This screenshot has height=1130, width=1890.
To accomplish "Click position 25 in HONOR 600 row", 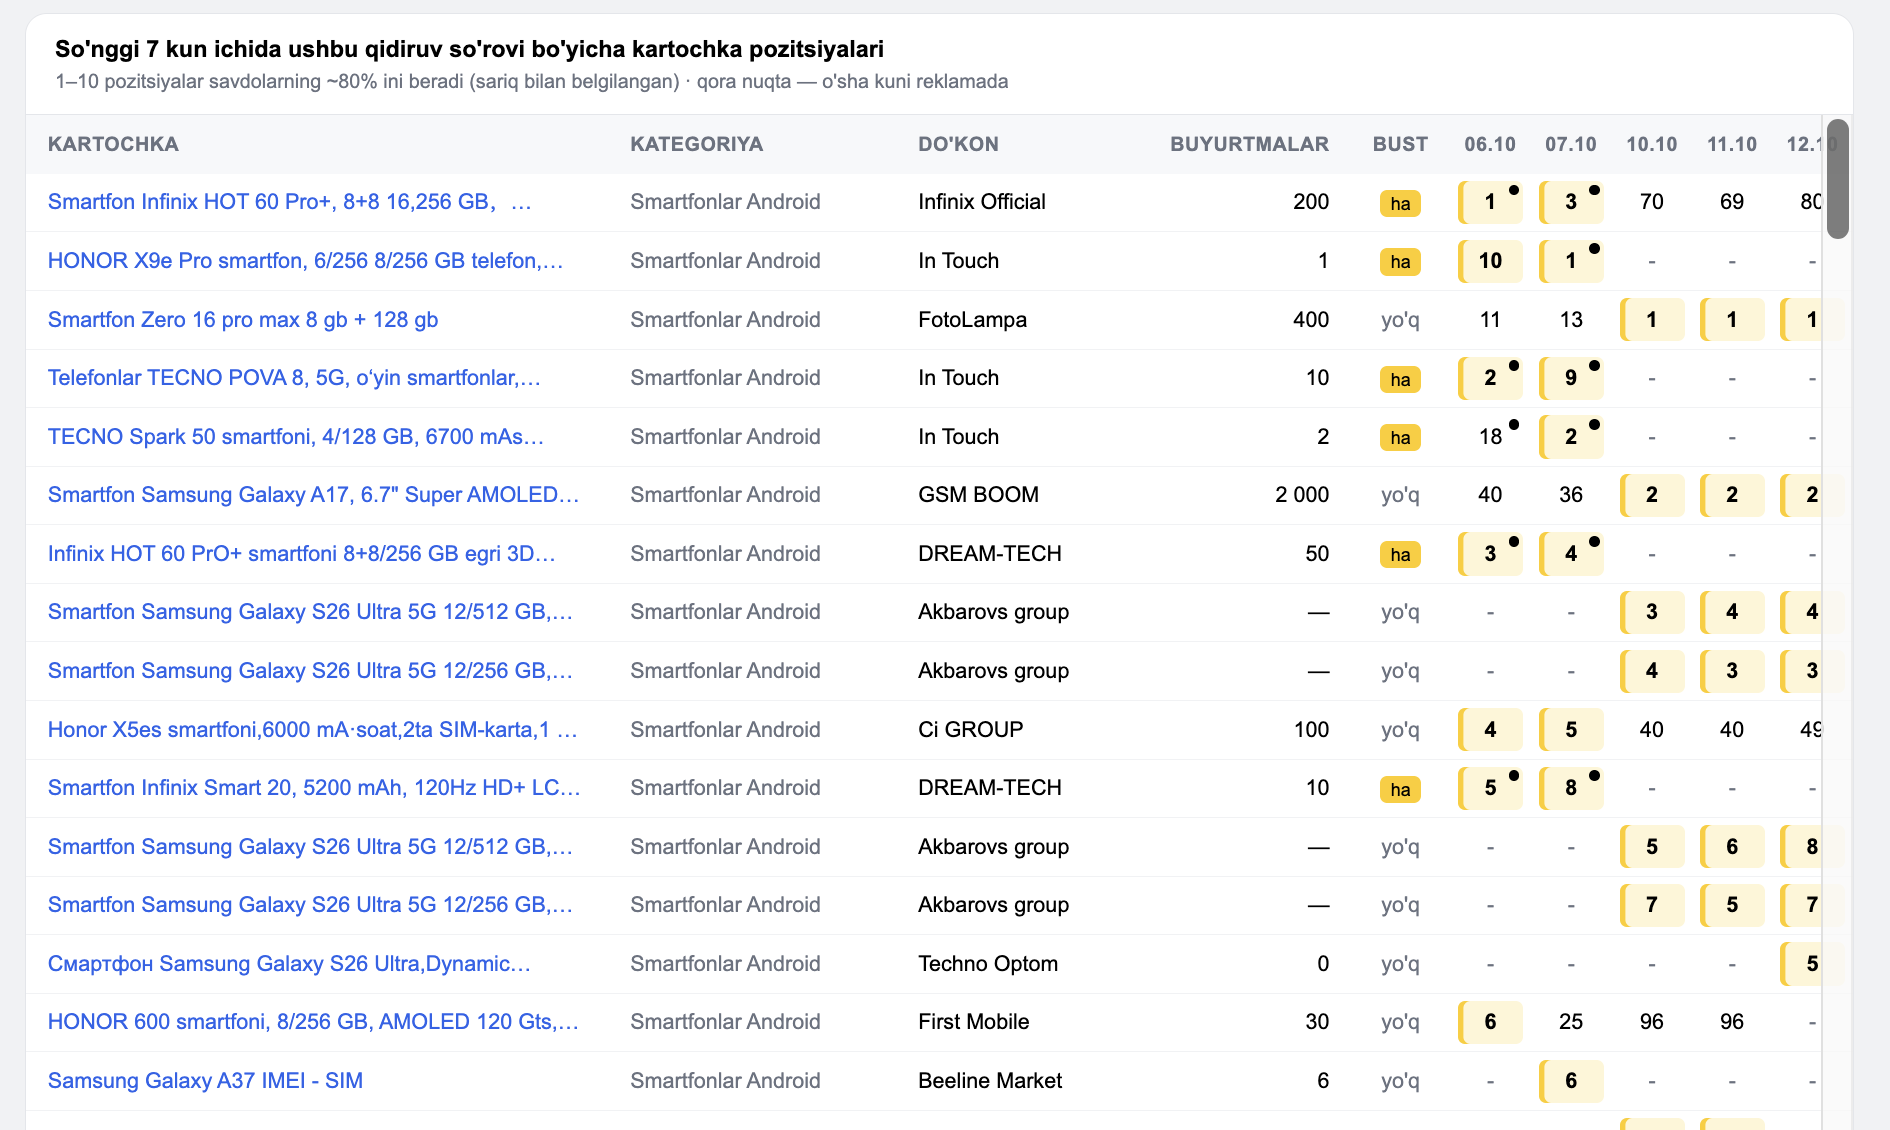I will tap(1571, 1022).
